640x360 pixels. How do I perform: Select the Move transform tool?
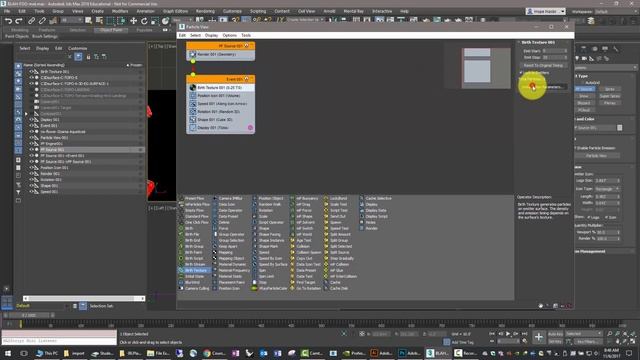click(133, 21)
